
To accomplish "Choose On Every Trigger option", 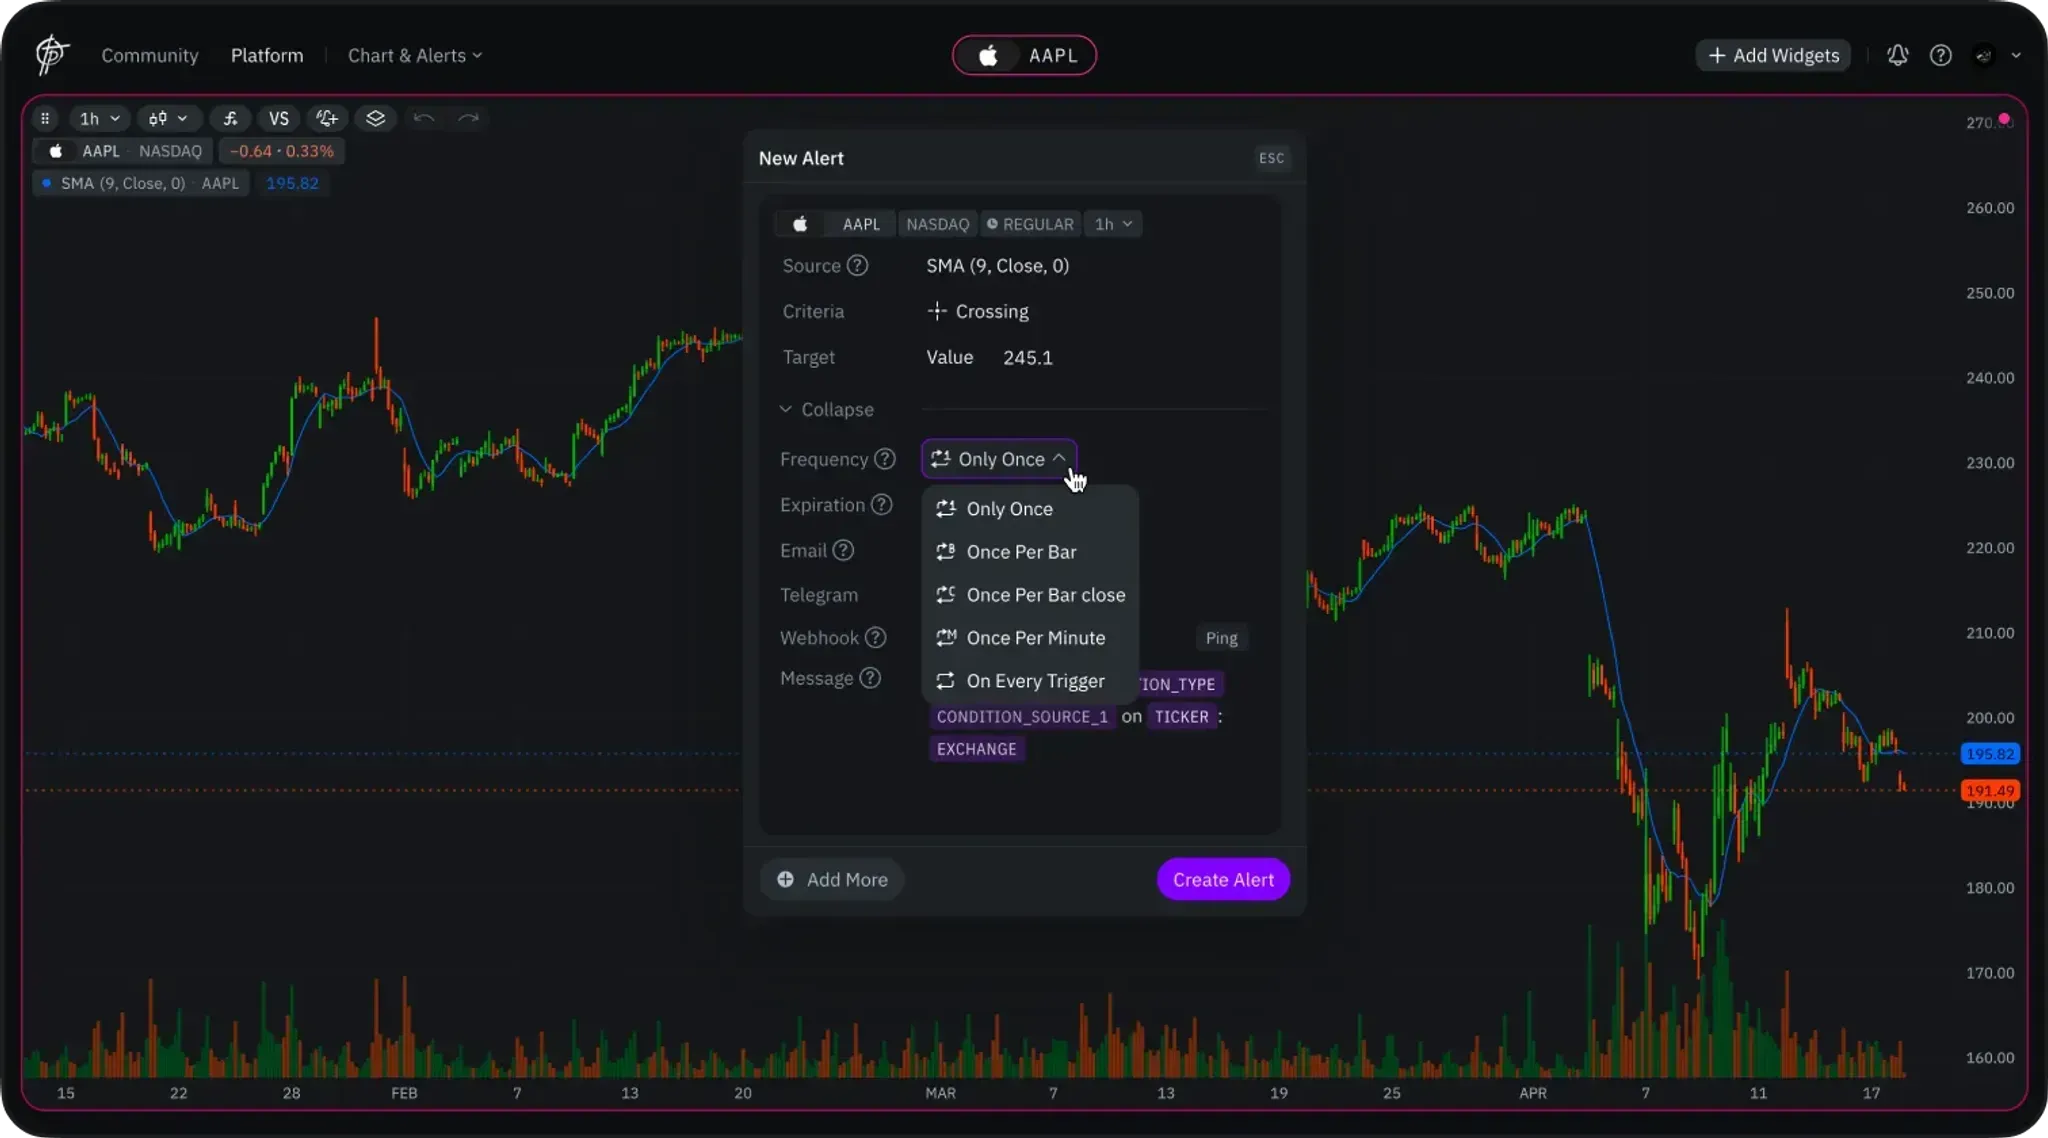I will (x=1035, y=681).
